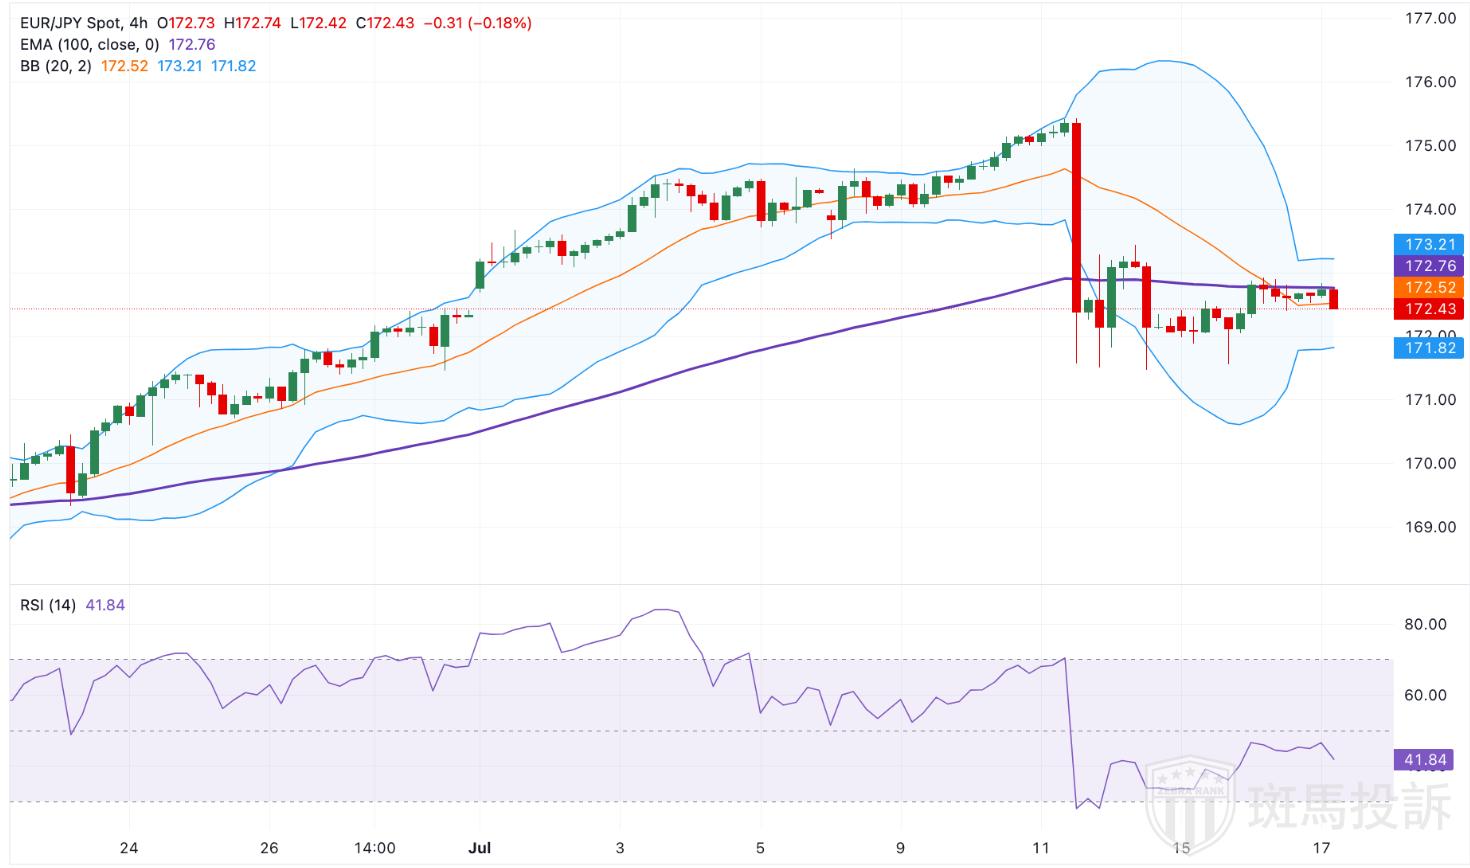Viewport: 1470px width, 868px height.
Task: Click the purple 172.76 EMA price tag
Action: click(x=1428, y=265)
